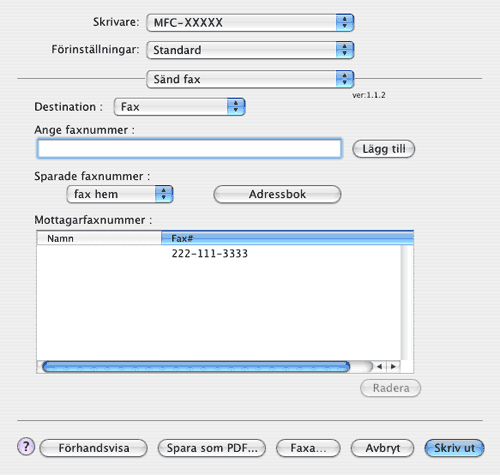The image size is (500, 475).
Task: Expand the Förinställningar Standard dropdown
Action: coord(250,50)
